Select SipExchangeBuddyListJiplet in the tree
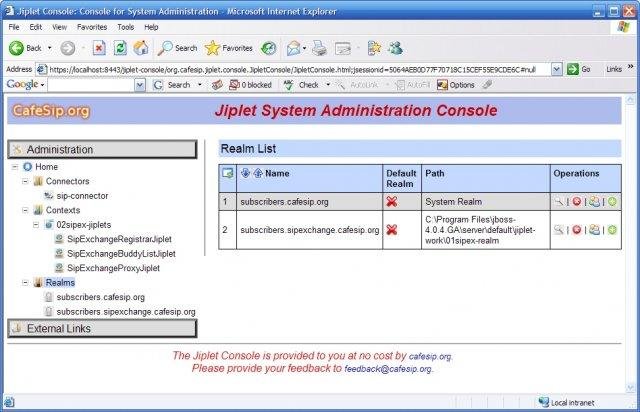Viewport: 640px width, 412px height. (121, 254)
